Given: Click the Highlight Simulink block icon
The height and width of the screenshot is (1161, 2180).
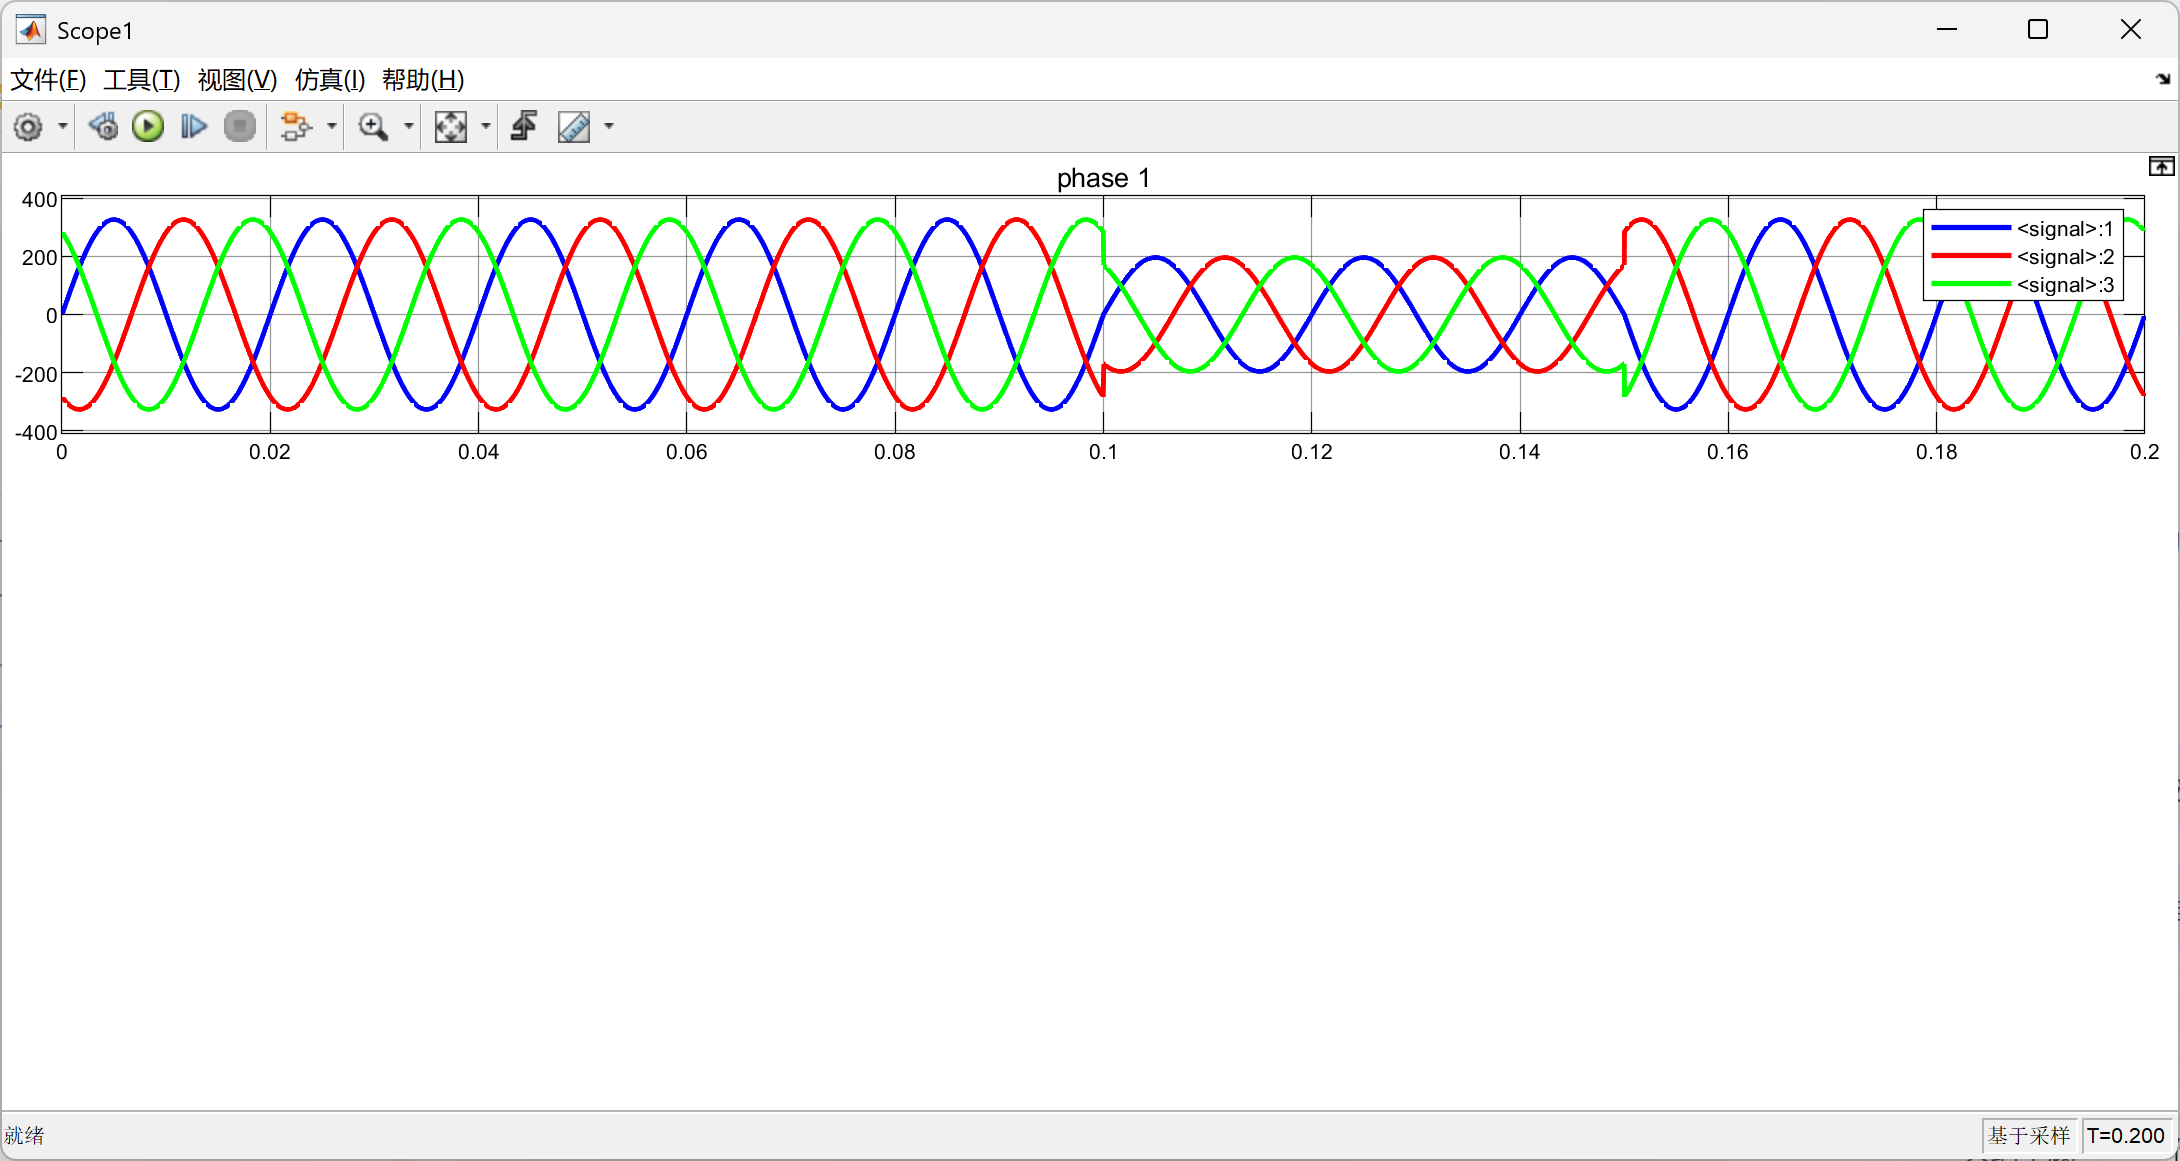Looking at the screenshot, I should click(295, 127).
